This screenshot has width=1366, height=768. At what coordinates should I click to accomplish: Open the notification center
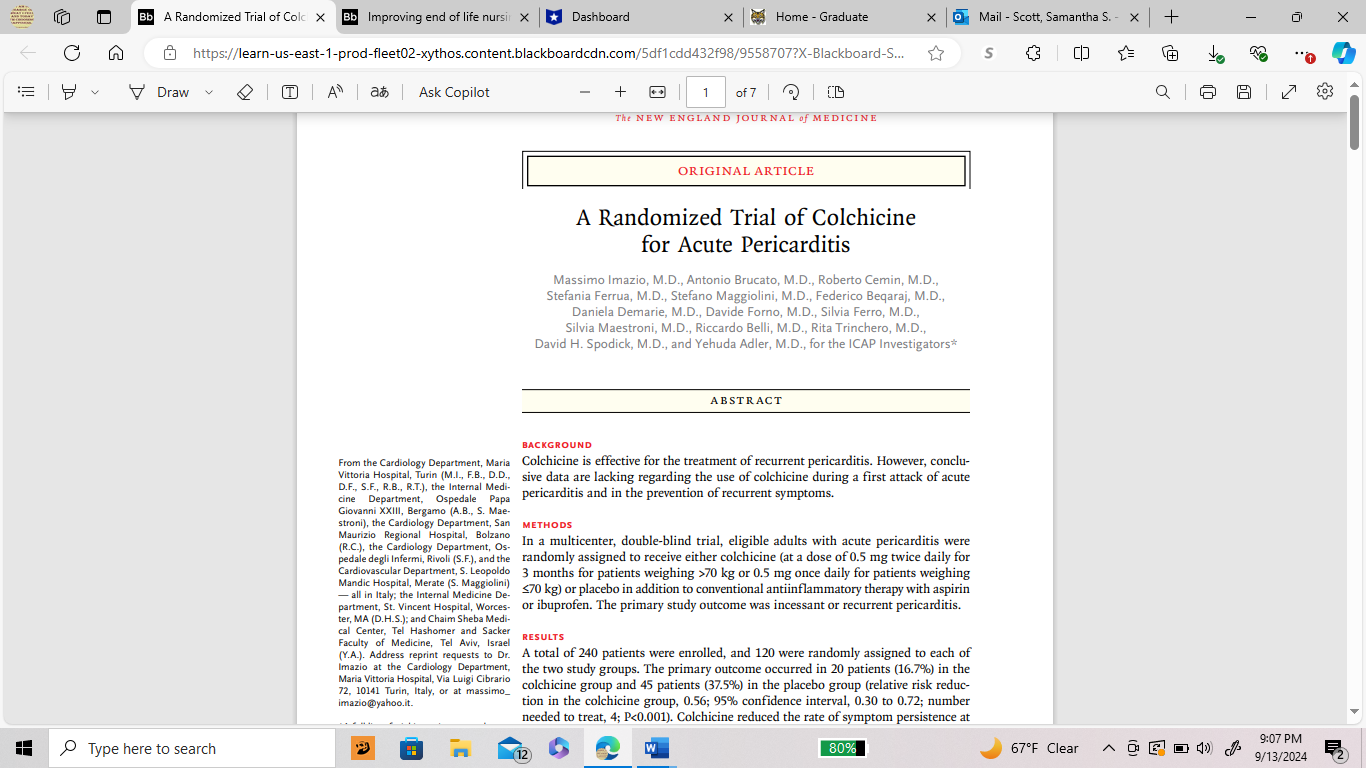click(x=1334, y=748)
